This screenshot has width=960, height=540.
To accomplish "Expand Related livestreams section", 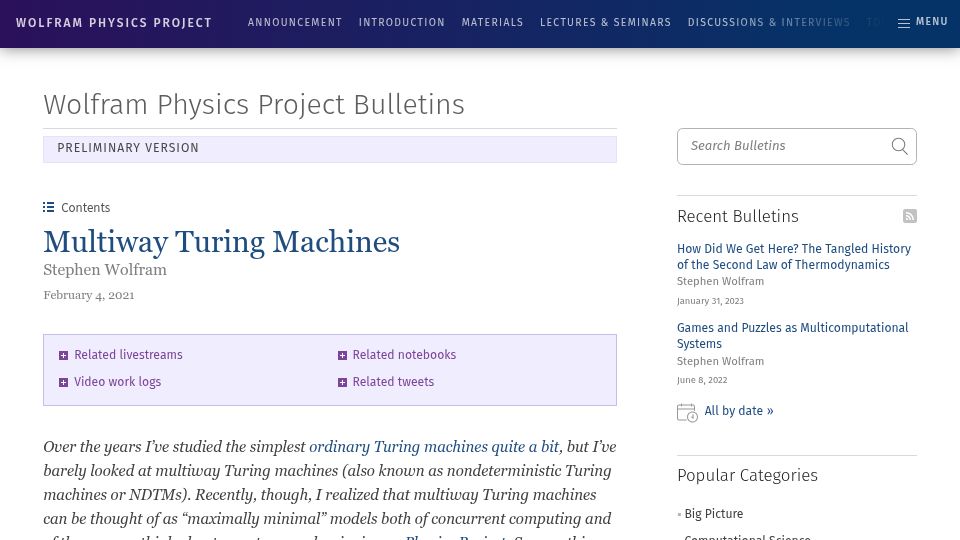I will (121, 354).
